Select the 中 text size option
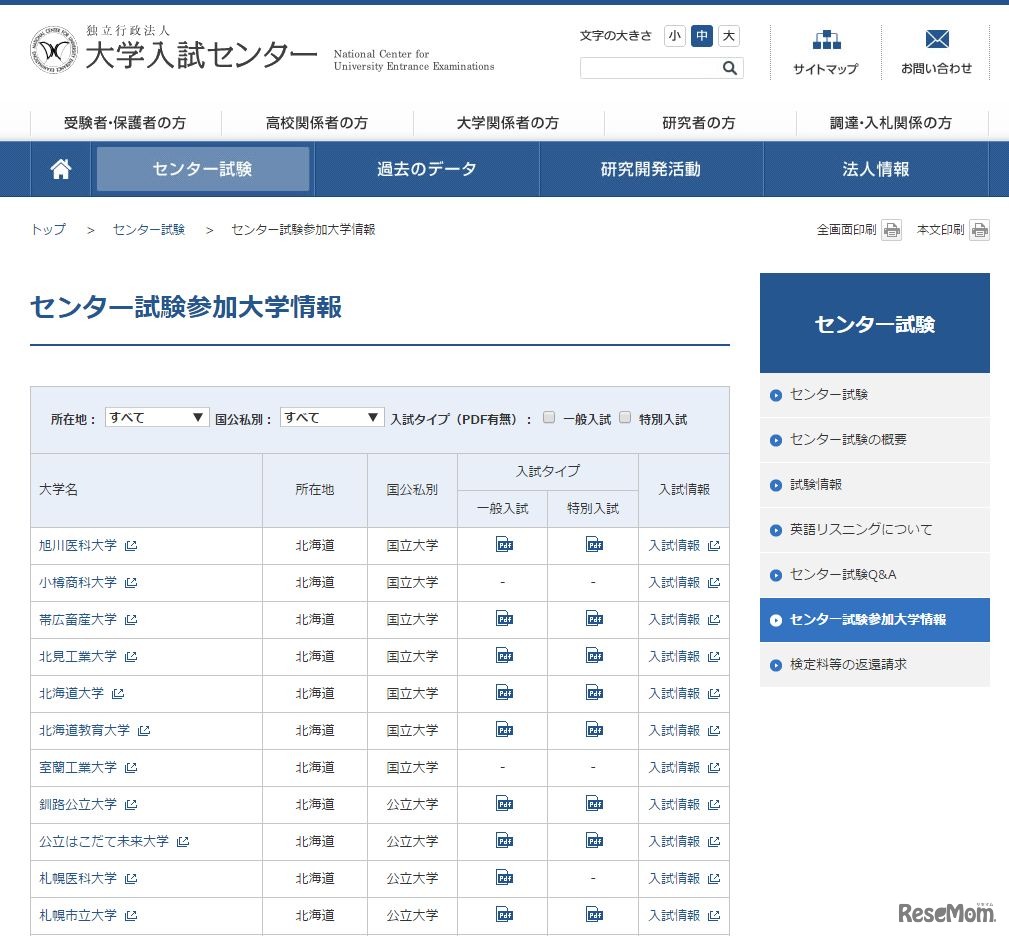The width and height of the screenshot is (1009, 936). coord(701,36)
